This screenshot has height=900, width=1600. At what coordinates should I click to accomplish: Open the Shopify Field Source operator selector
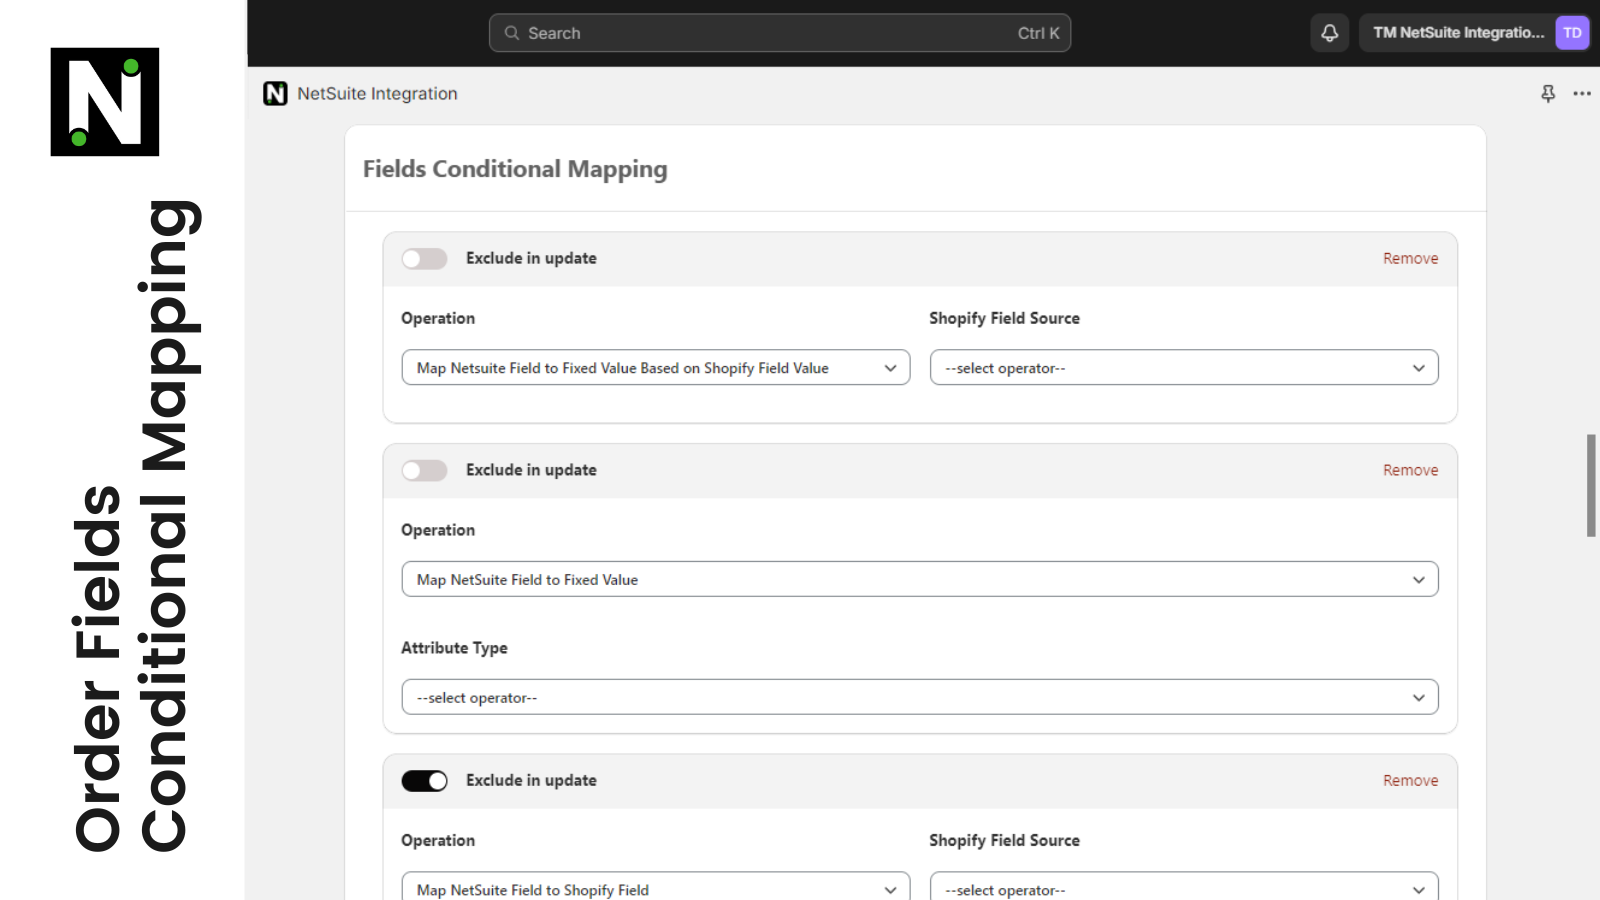(1184, 367)
